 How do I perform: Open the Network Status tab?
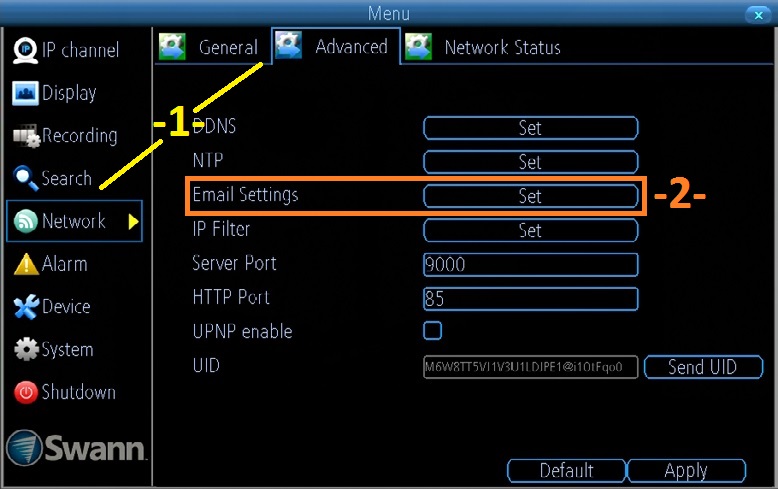(x=484, y=47)
